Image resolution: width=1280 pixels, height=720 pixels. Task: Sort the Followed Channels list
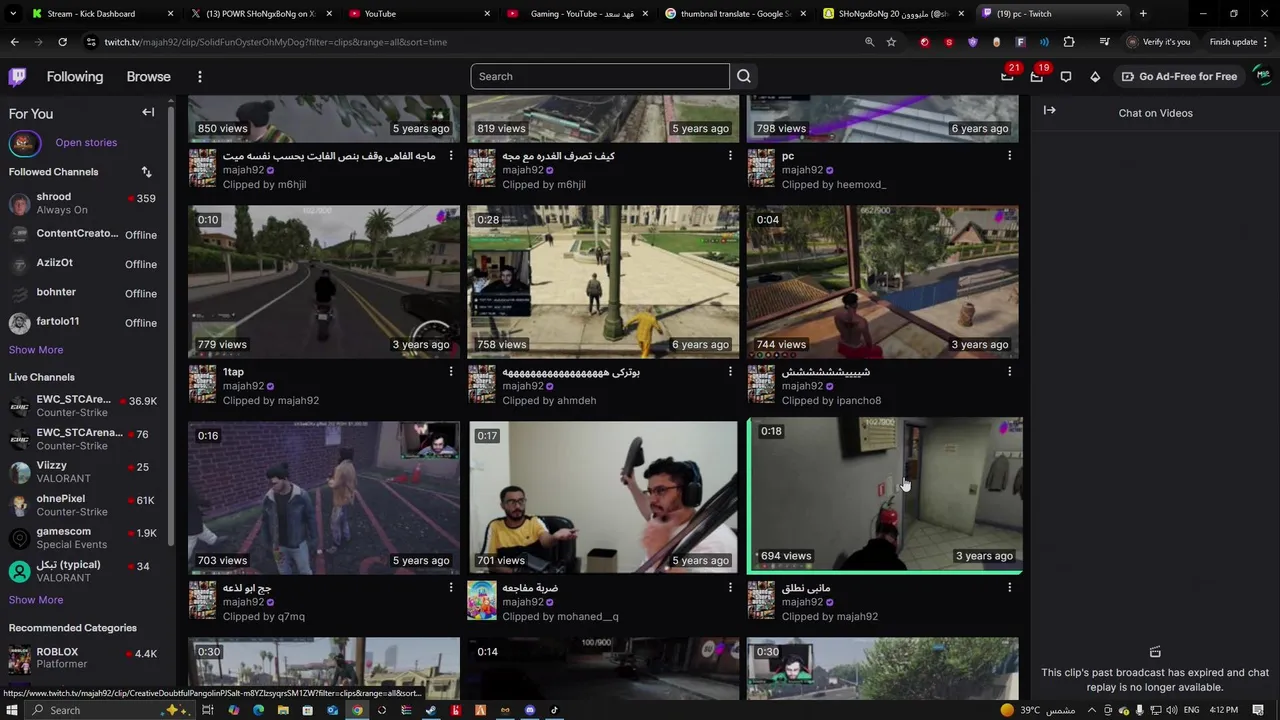146,172
